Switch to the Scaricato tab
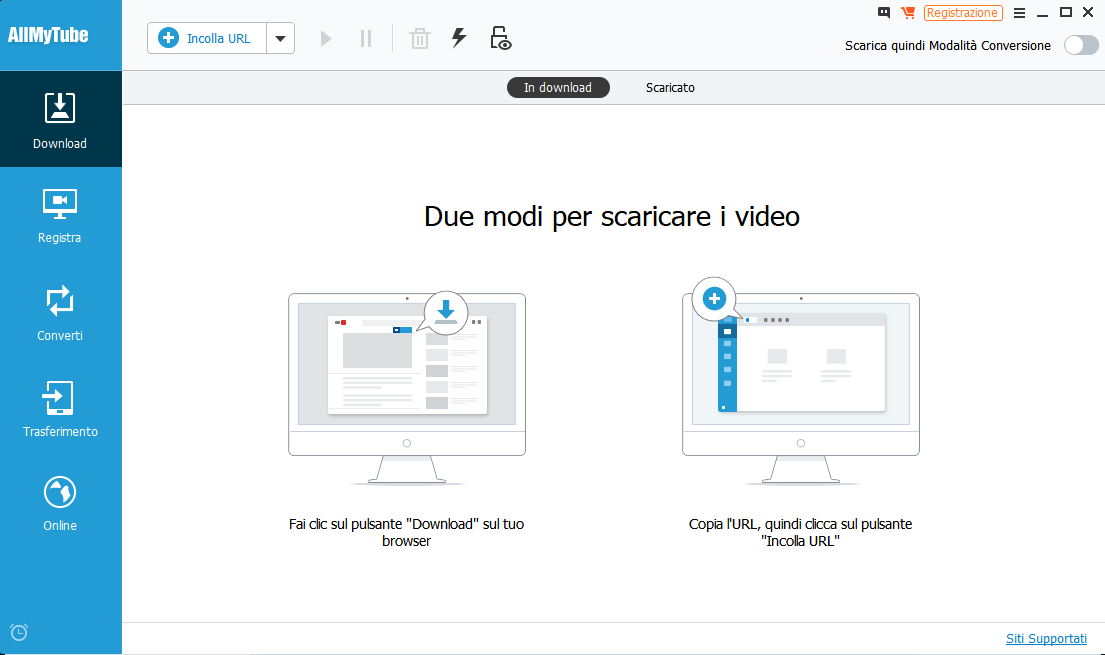This screenshot has height=655, width=1105. tap(670, 87)
